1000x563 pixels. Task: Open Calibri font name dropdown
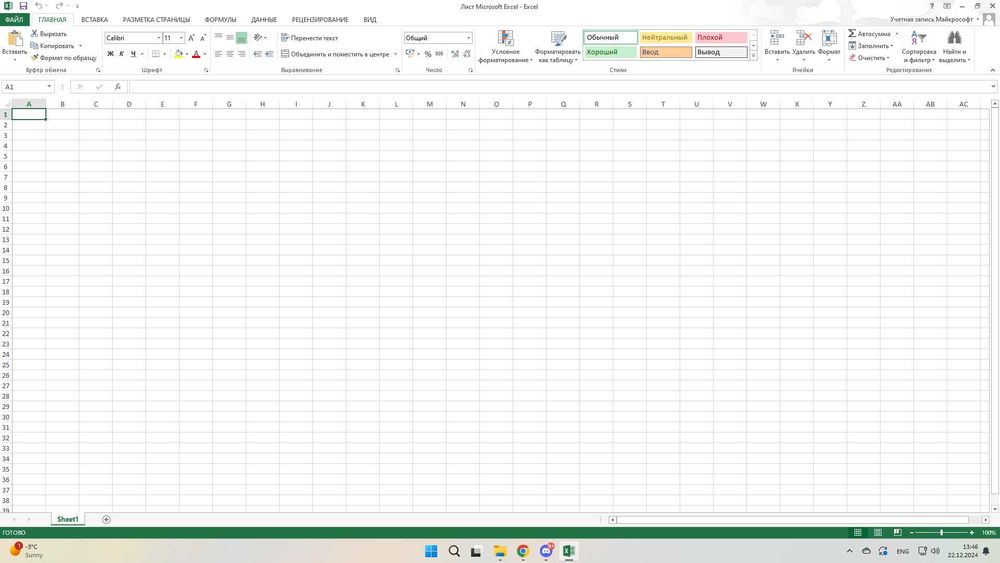[158, 38]
